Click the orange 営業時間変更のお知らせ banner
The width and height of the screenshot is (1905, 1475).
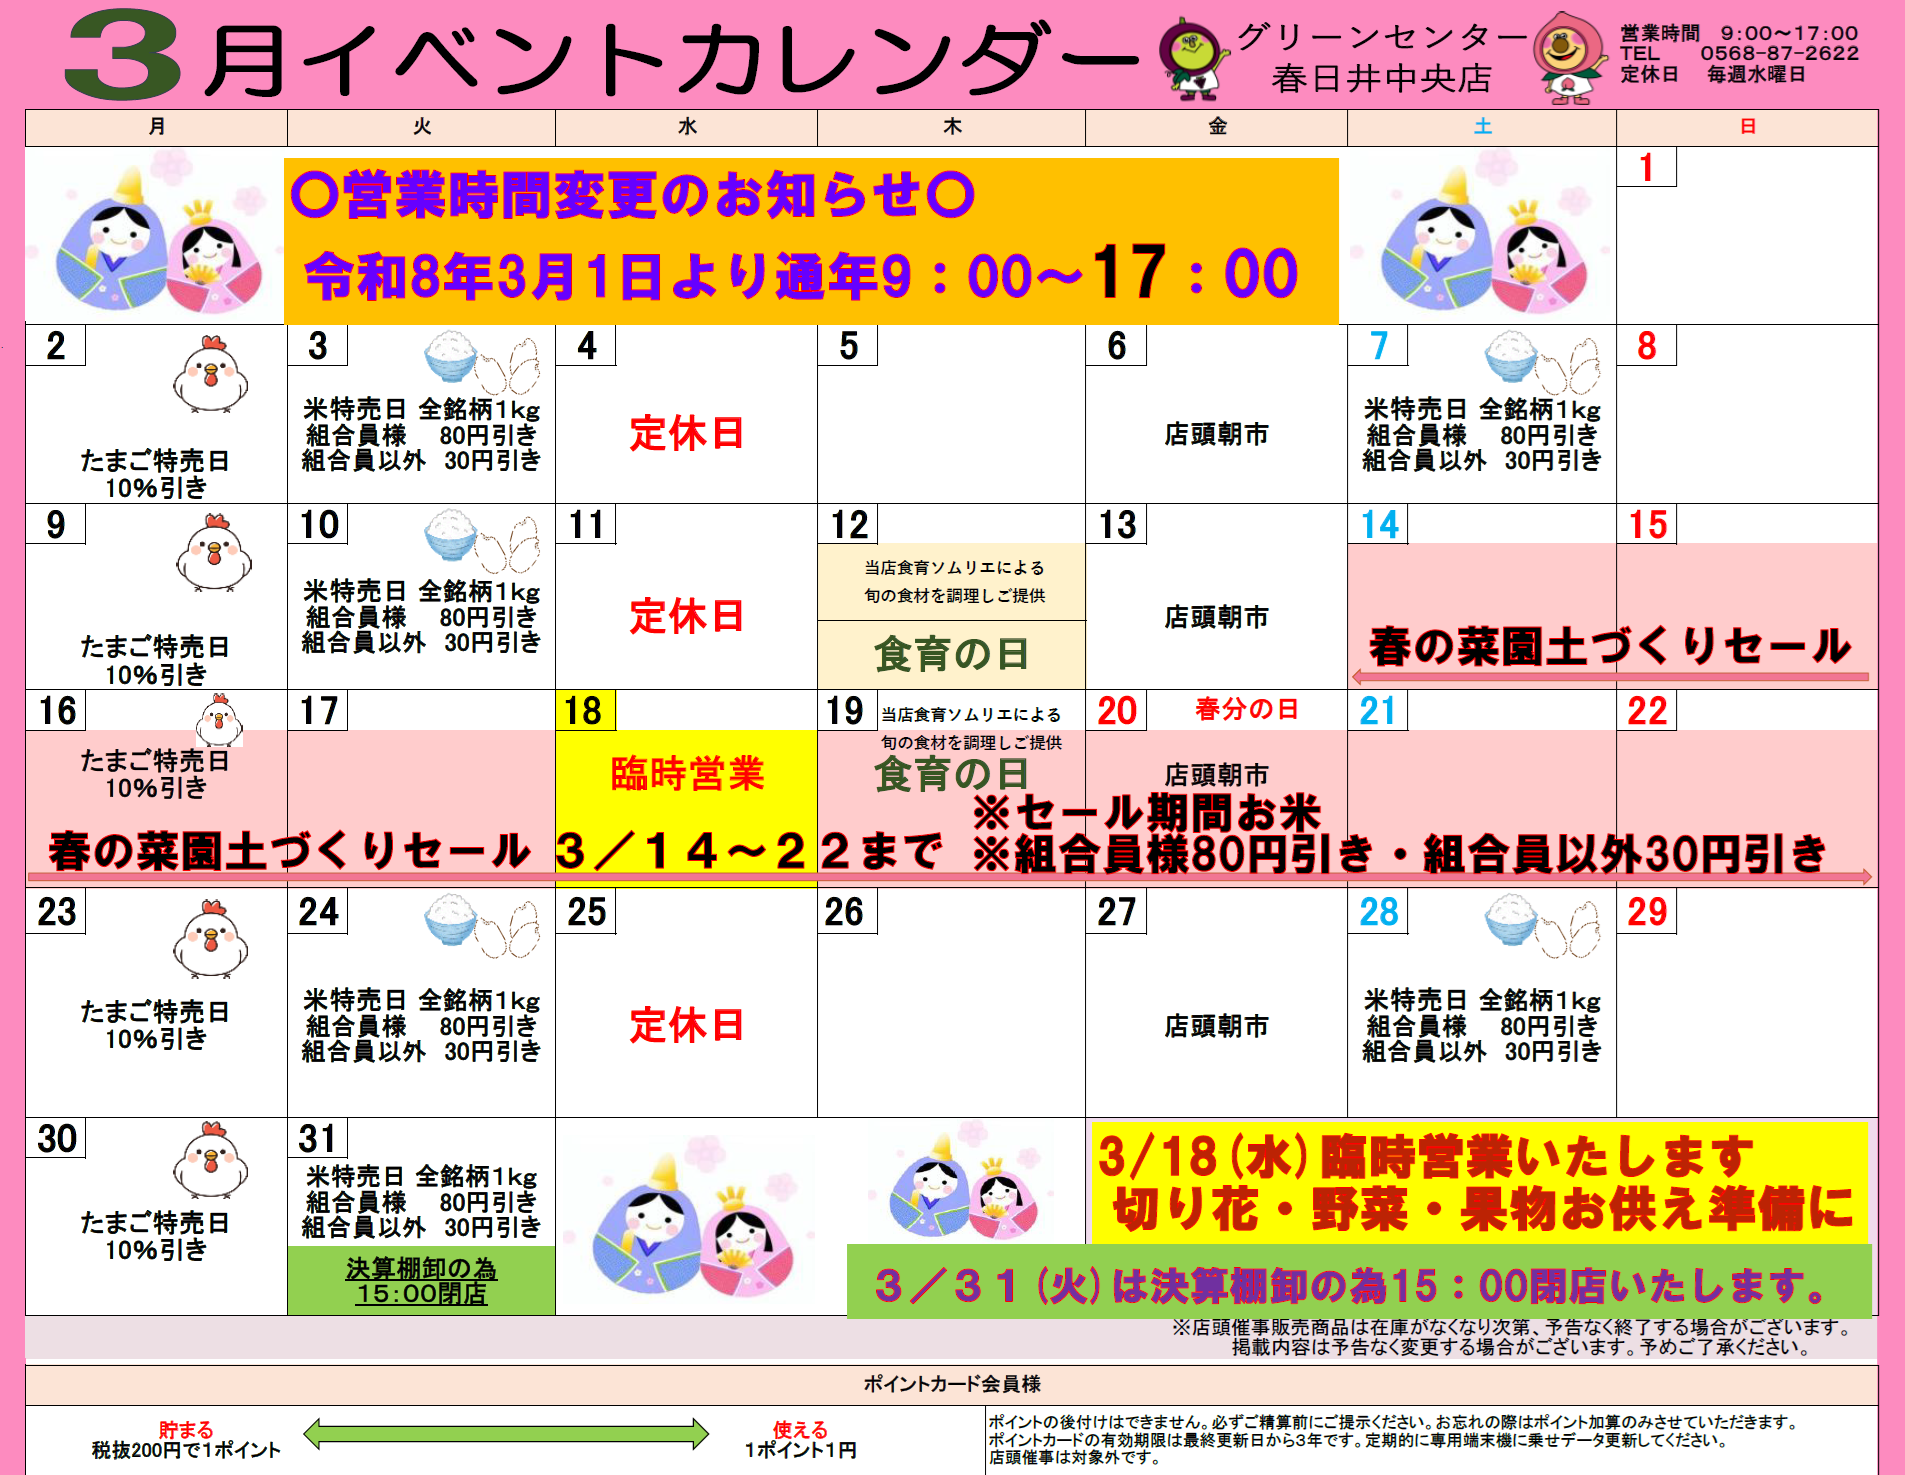click(x=811, y=241)
